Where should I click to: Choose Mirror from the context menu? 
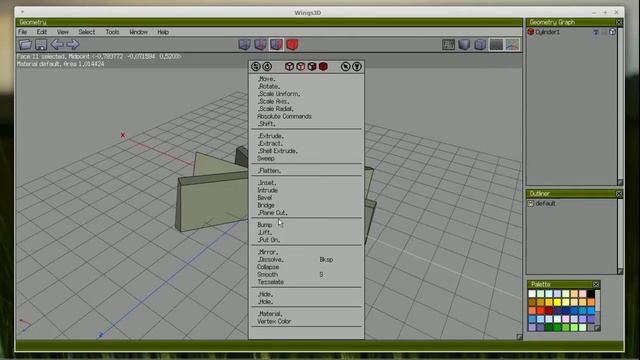click(x=268, y=252)
